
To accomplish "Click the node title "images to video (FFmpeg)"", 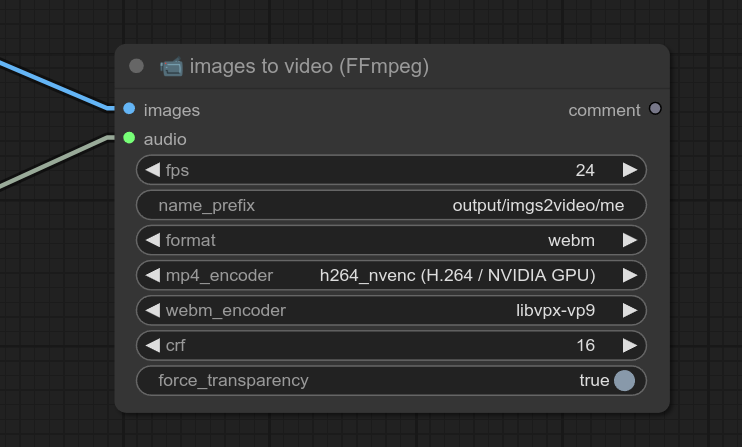I will [309, 67].
